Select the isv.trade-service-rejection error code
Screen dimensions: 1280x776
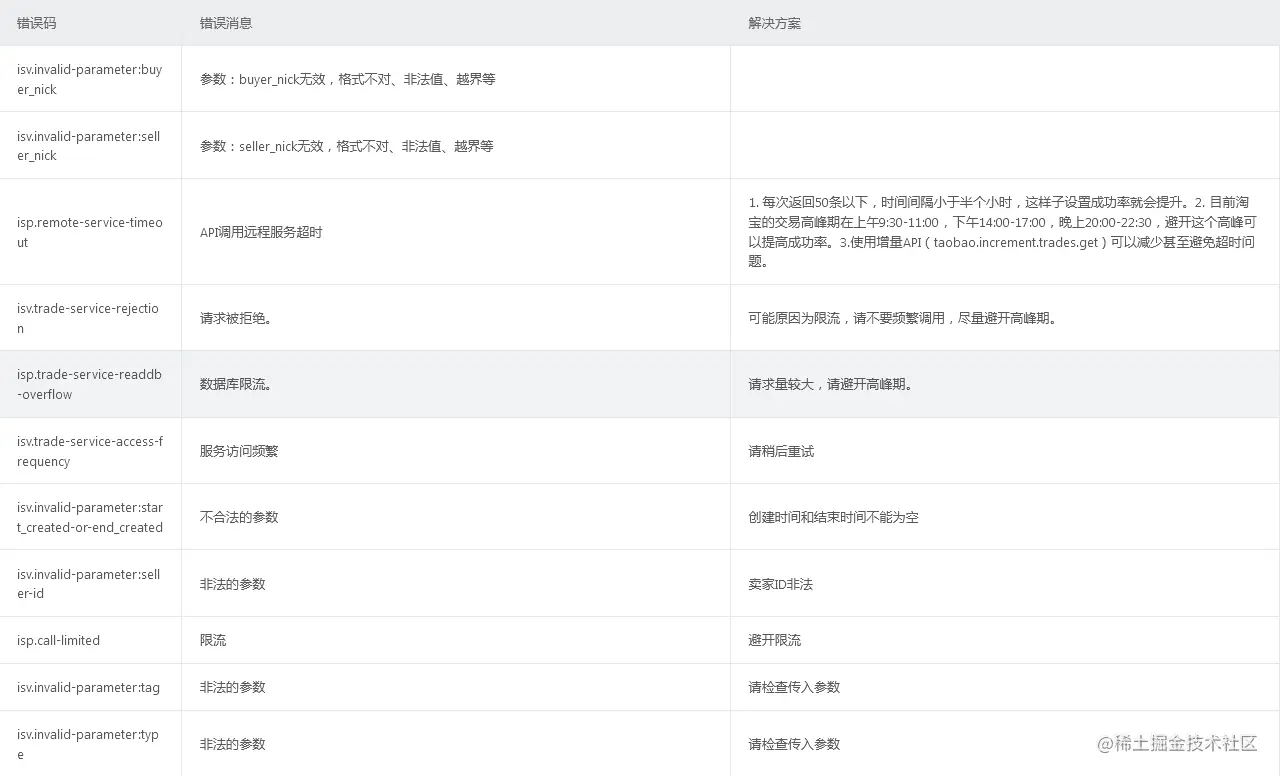88,317
